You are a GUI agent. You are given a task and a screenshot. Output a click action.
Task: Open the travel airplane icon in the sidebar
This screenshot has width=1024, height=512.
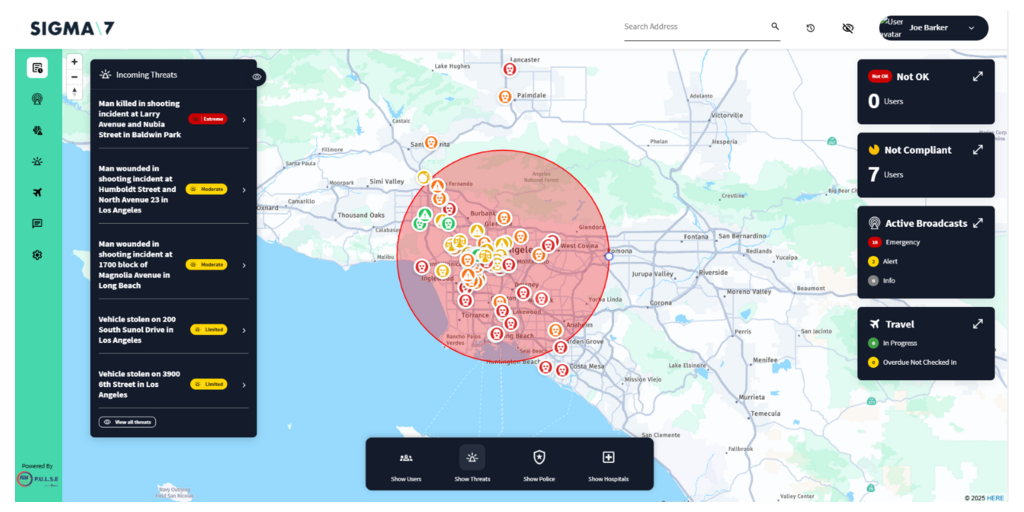(37, 192)
